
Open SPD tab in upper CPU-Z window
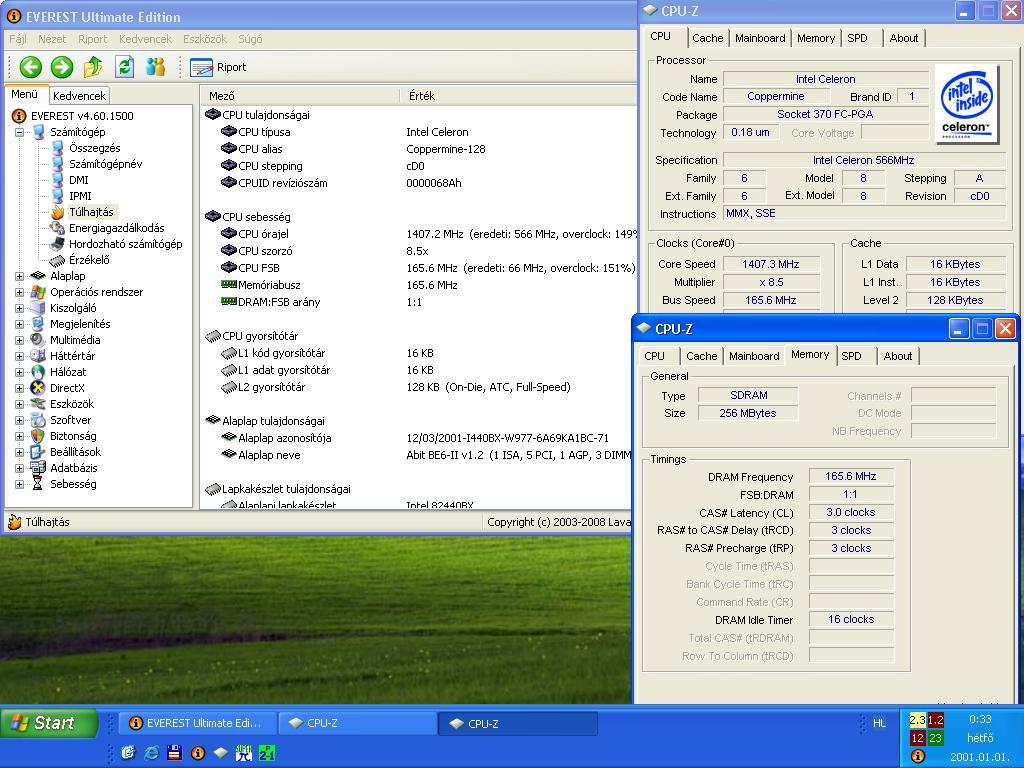(x=857, y=39)
